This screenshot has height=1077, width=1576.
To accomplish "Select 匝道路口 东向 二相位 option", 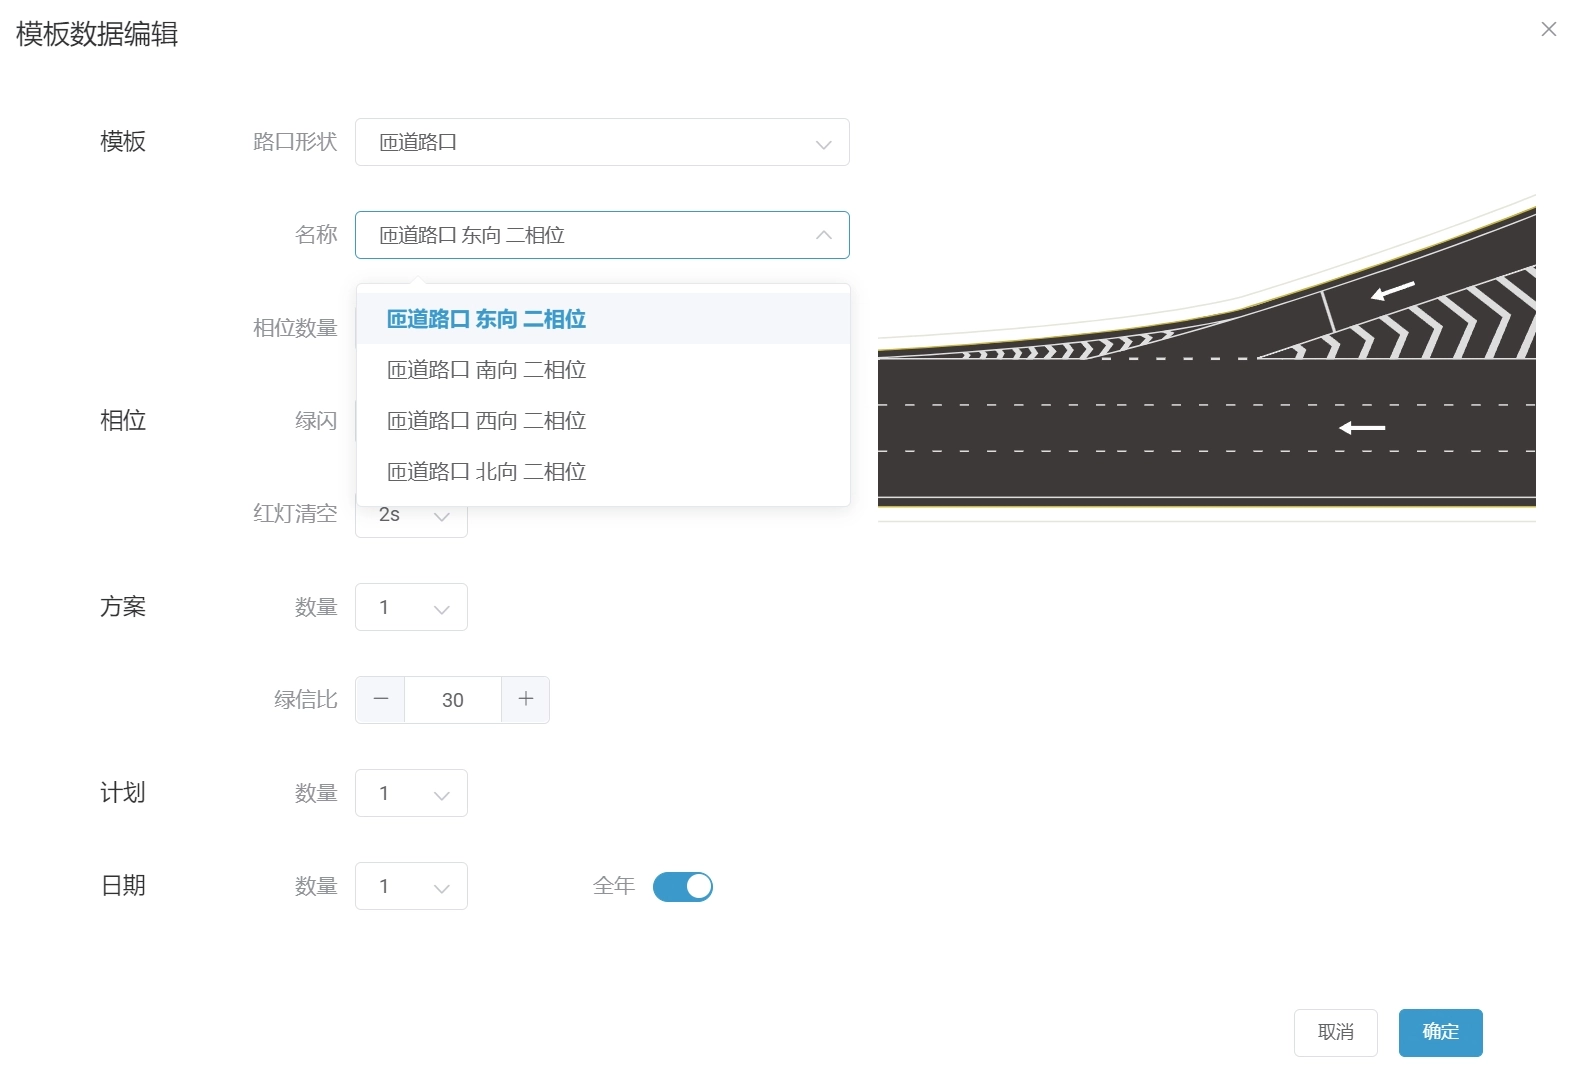I will 487,319.
